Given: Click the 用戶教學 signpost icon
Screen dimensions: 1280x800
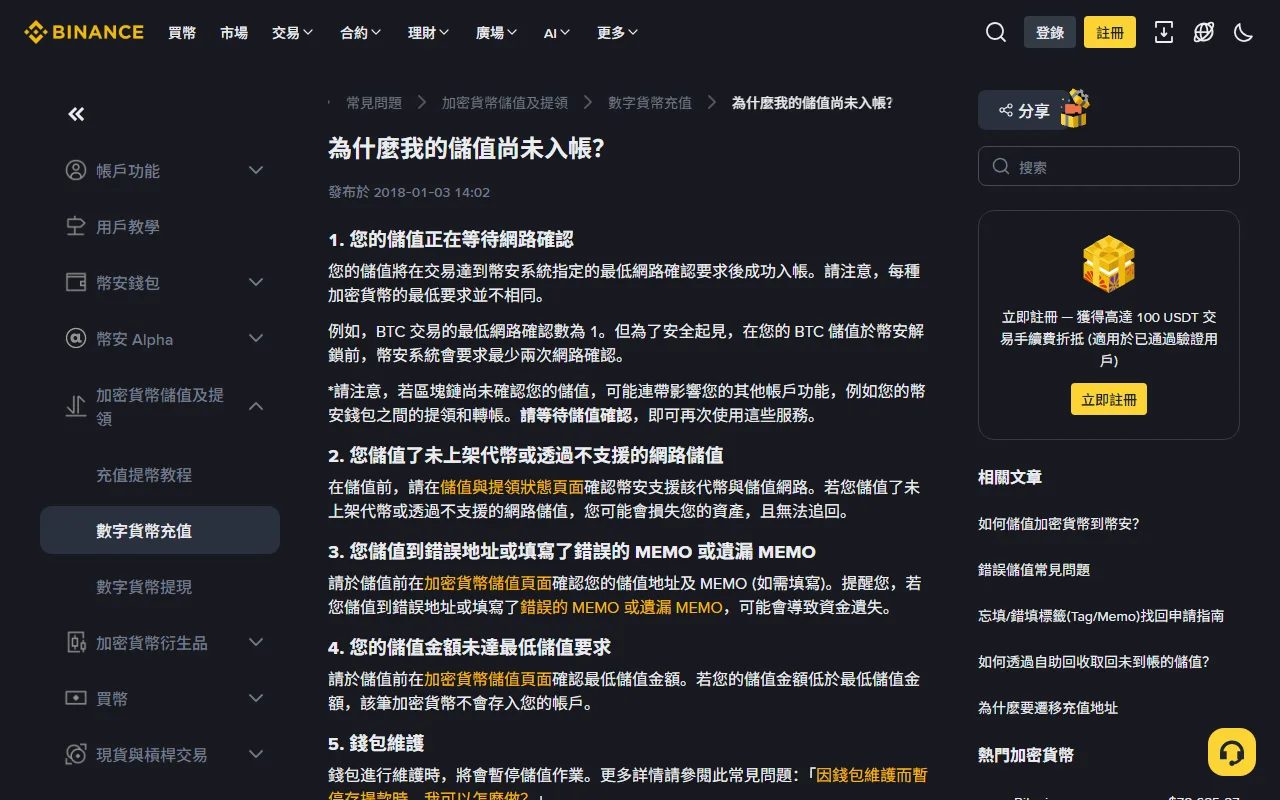Looking at the screenshot, I should pos(76,226).
